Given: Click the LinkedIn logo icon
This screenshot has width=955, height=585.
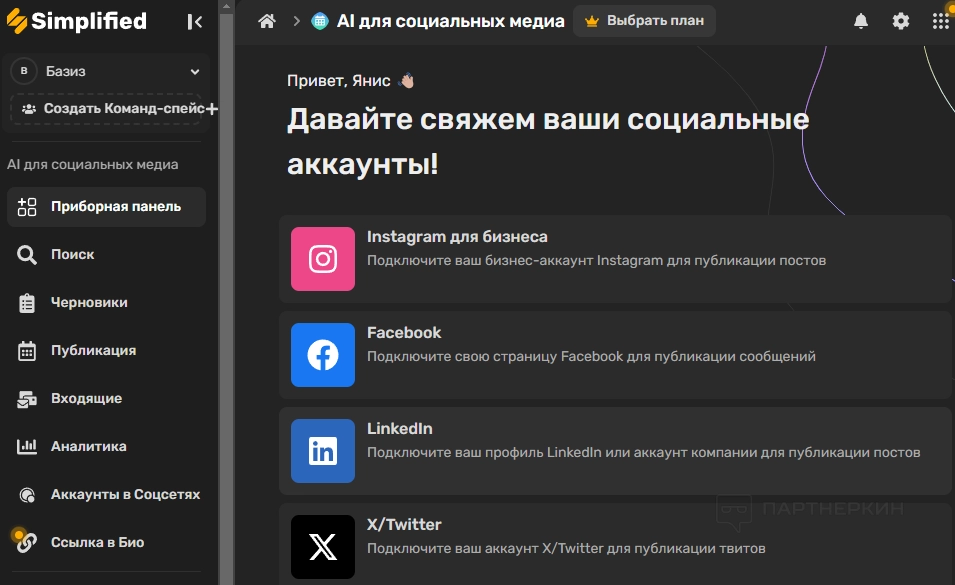Looking at the screenshot, I should 322,451.
